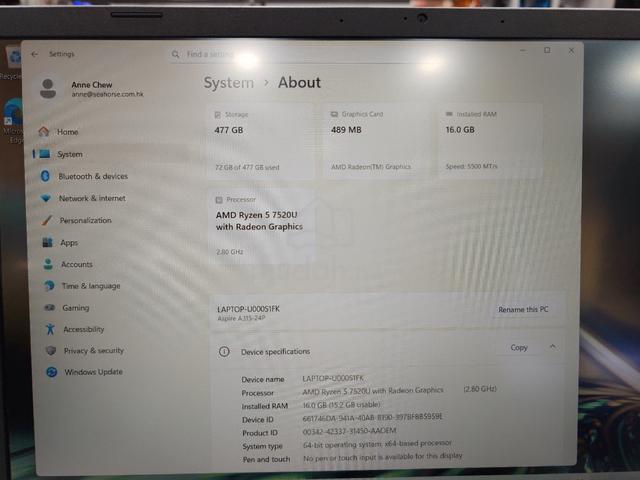This screenshot has width=640, height=480.
Task: Open Microsoft Edge desktop shortcut
Action: [x=13, y=120]
